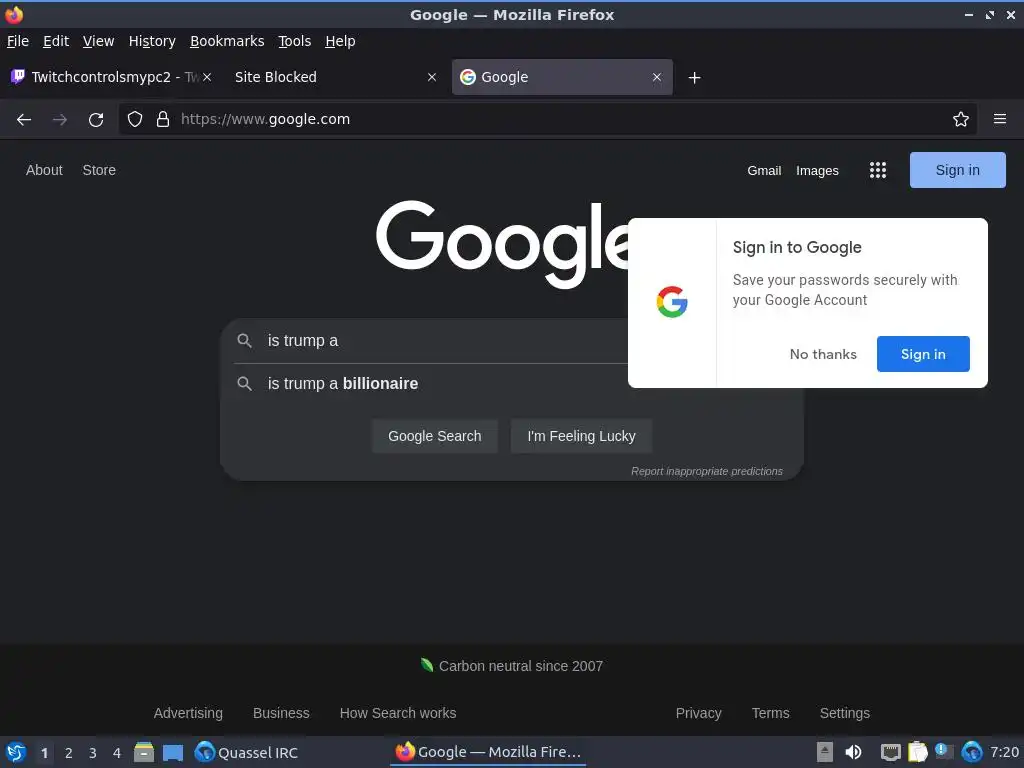The height and width of the screenshot is (768, 1024).
Task: Open the Help menu
Action: point(340,41)
